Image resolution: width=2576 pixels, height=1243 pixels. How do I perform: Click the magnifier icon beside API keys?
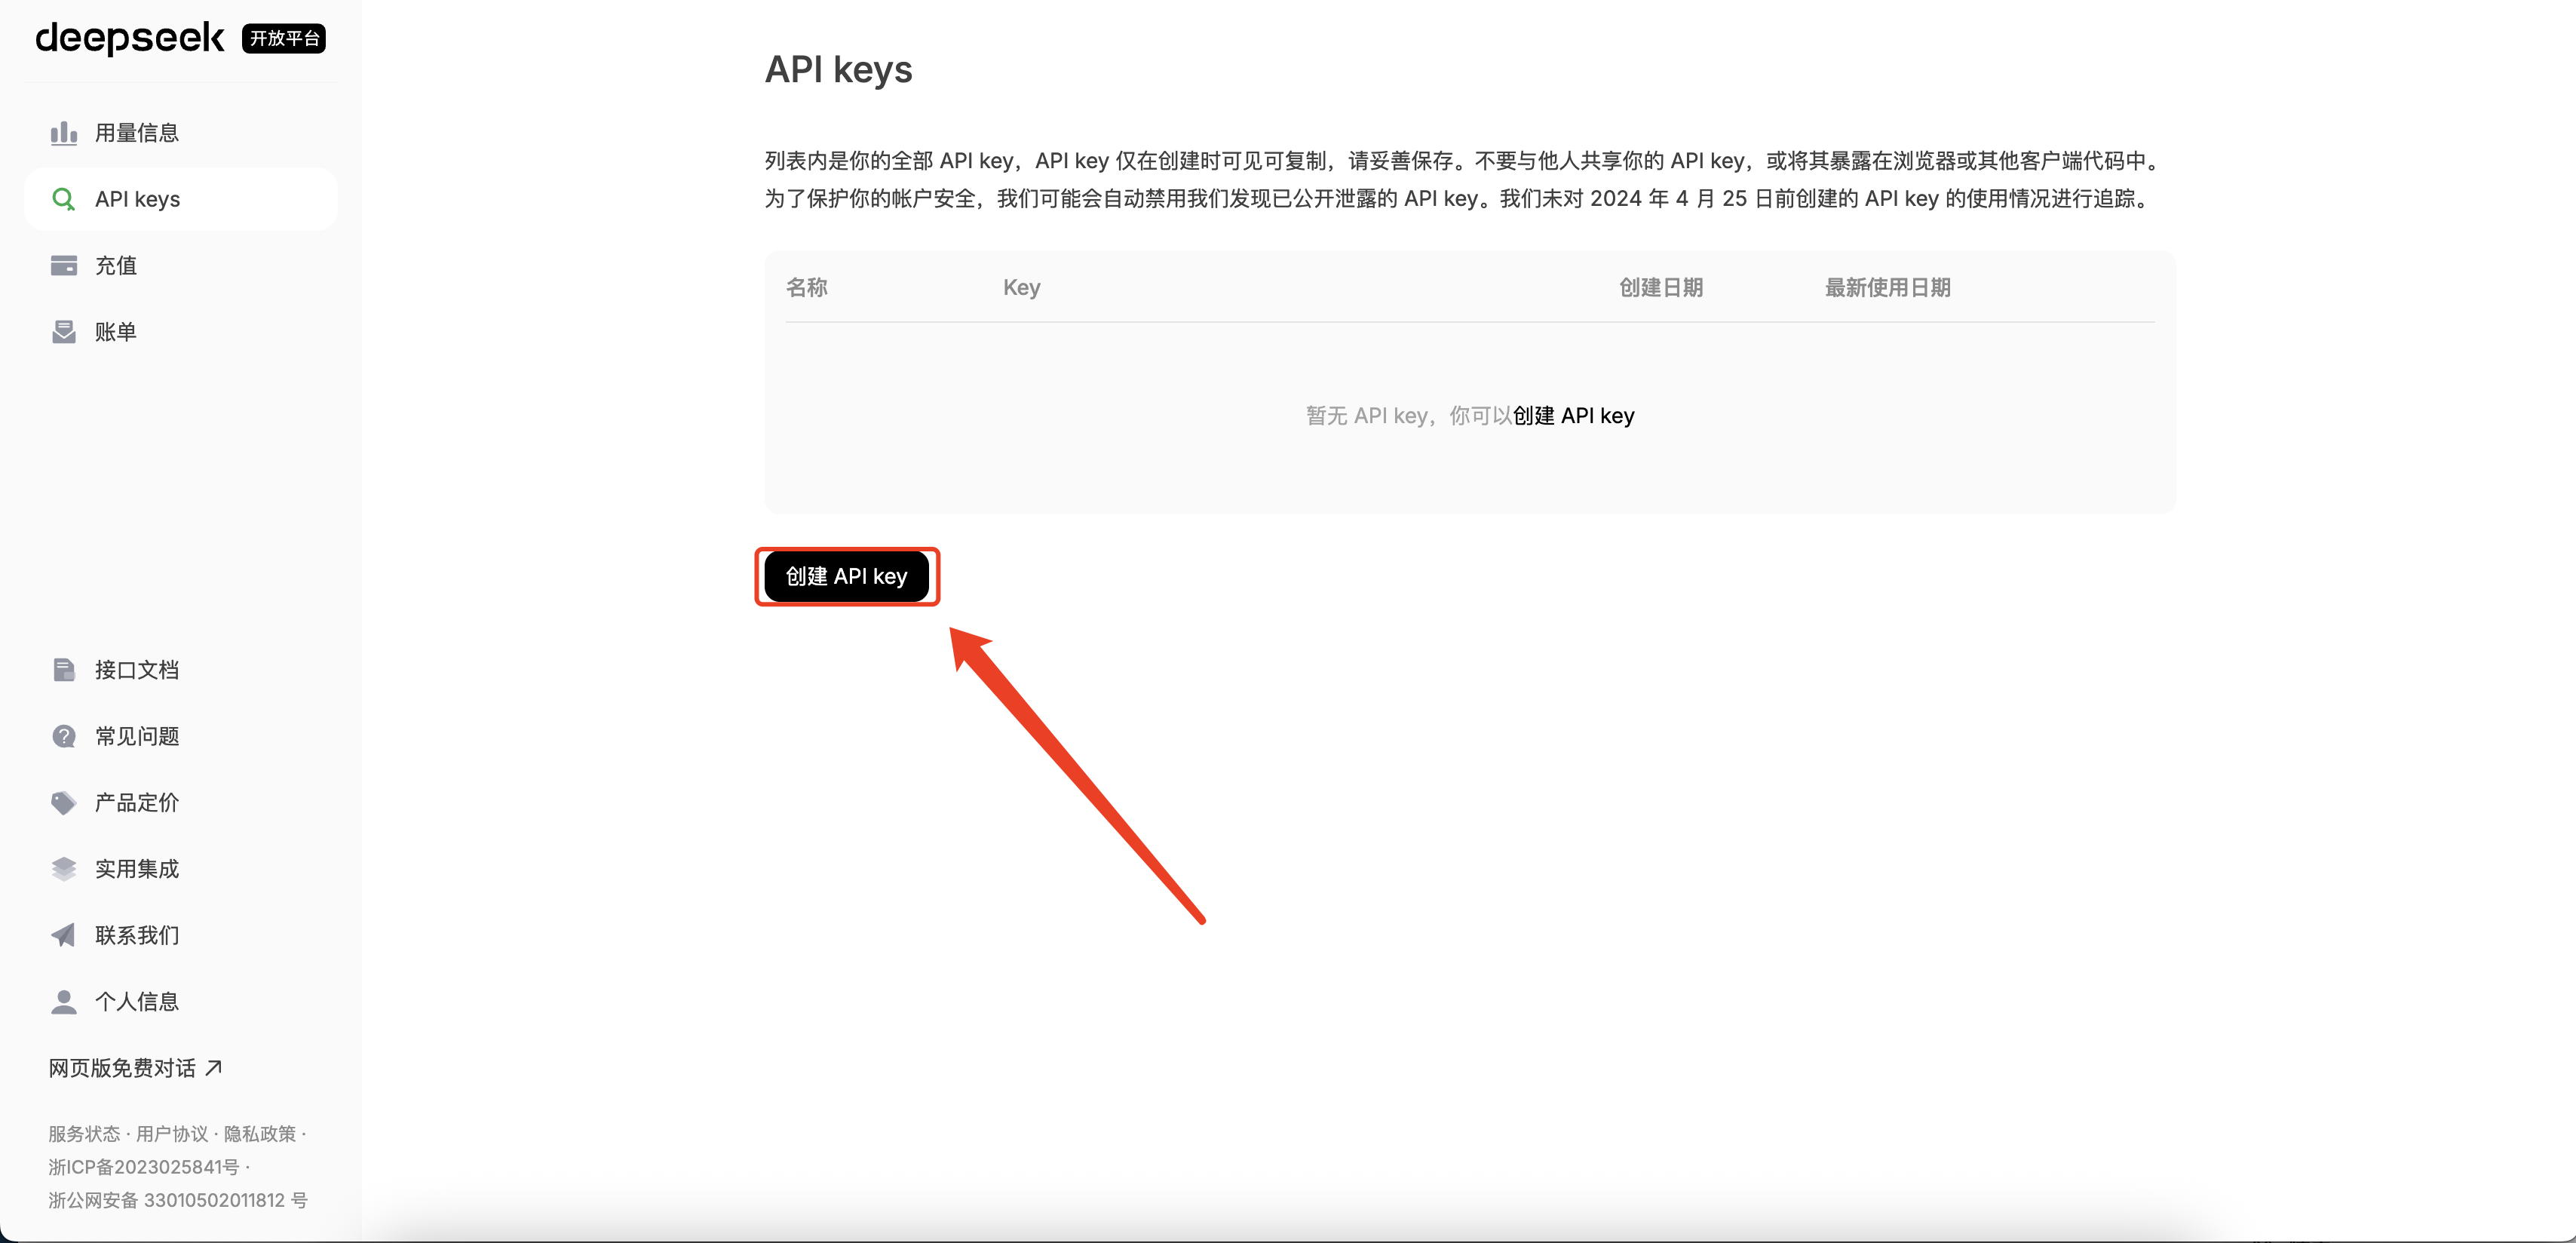click(63, 199)
